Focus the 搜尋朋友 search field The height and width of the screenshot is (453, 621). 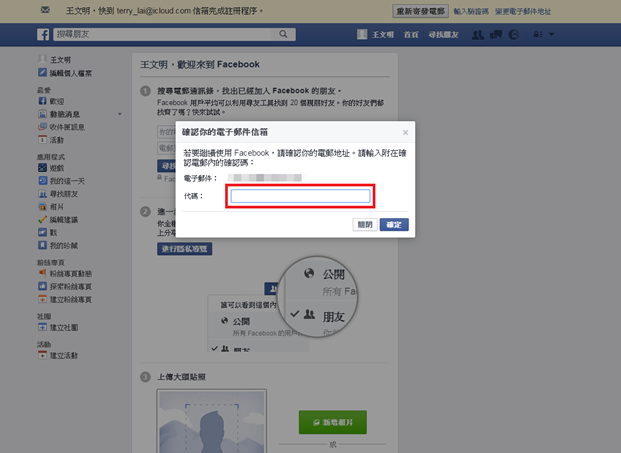pos(164,34)
